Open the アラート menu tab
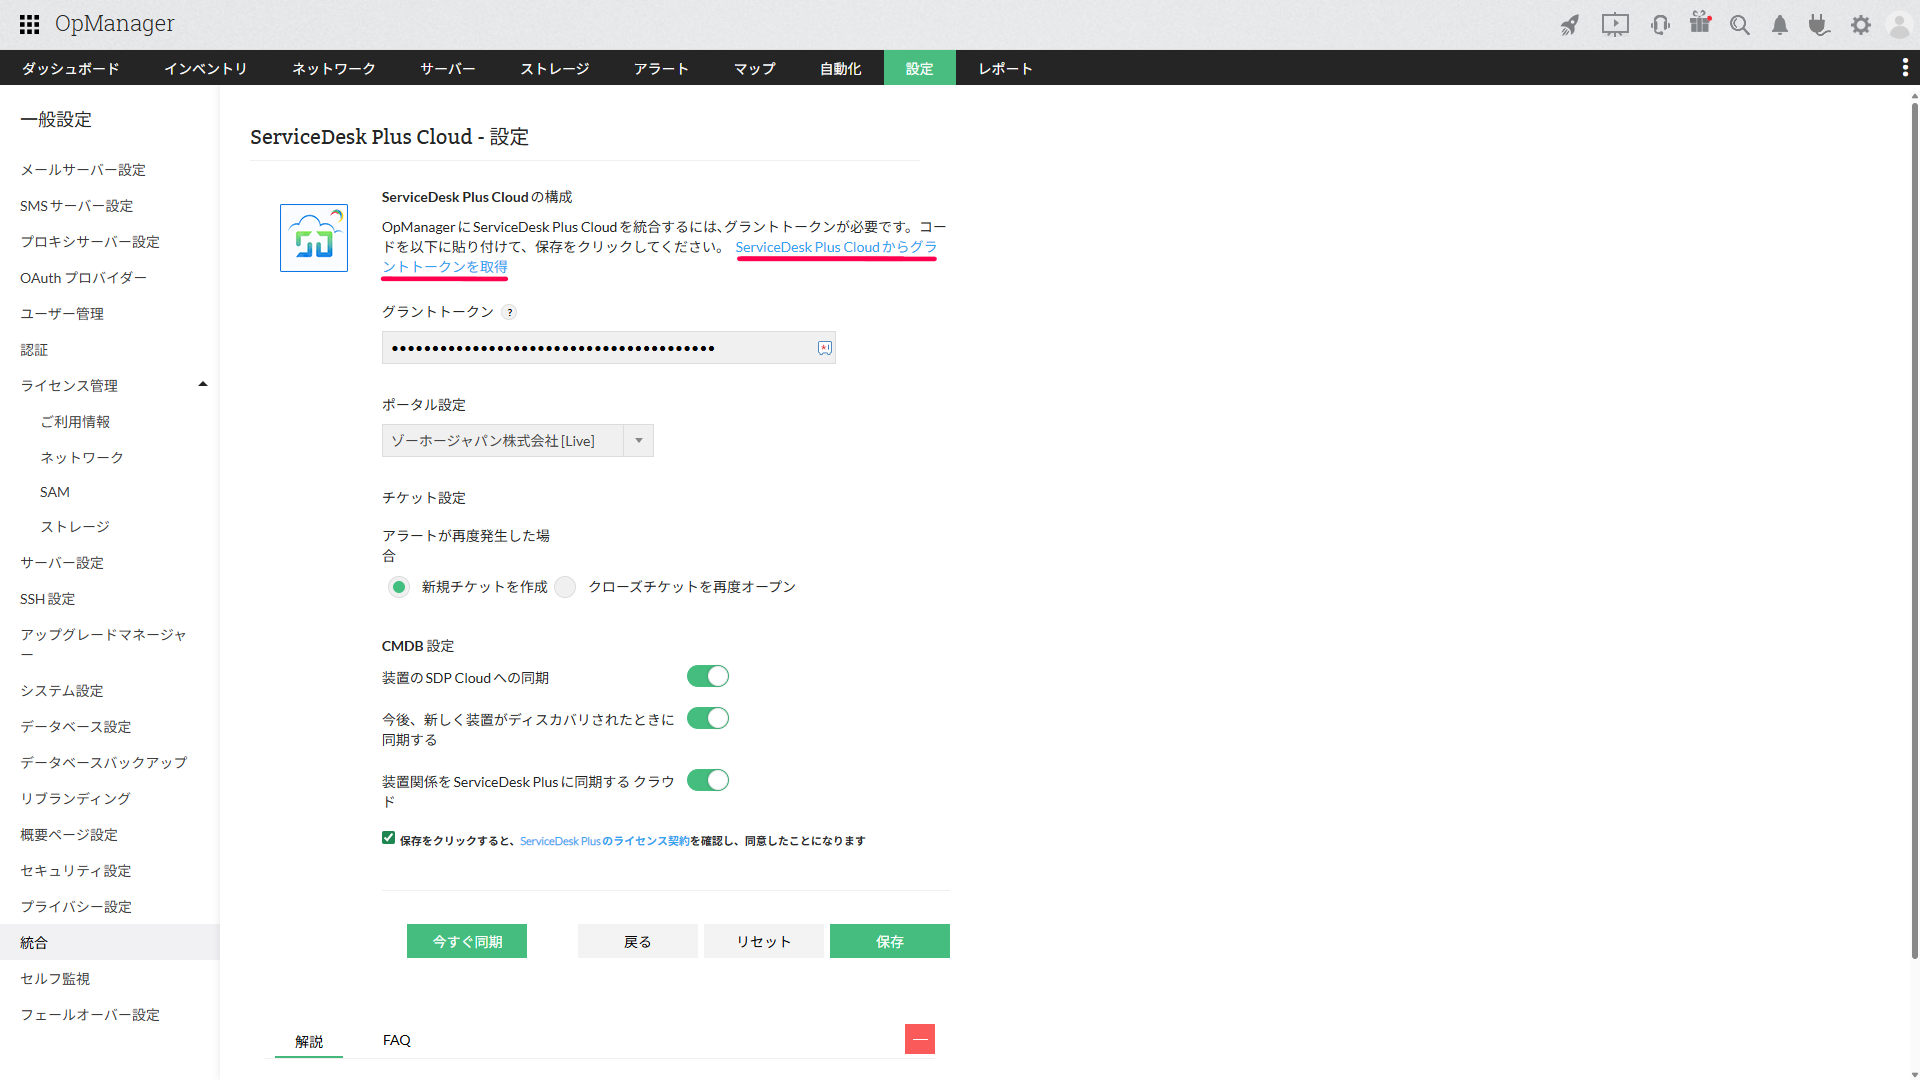 661,68
